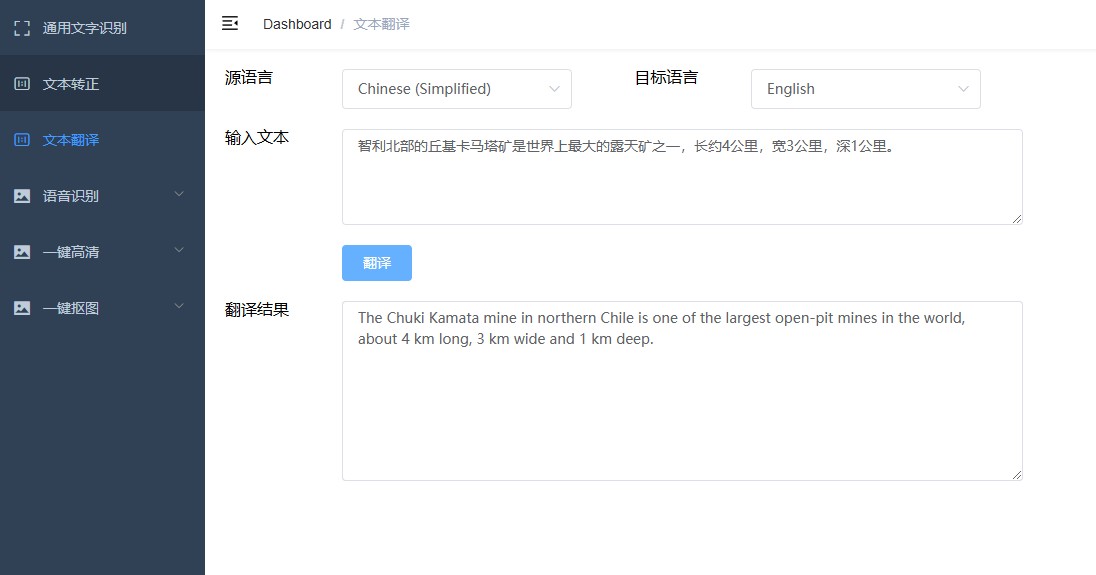Click the 目标语言 label
This screenshot has height=575, width=1096.
coord(666,78)
